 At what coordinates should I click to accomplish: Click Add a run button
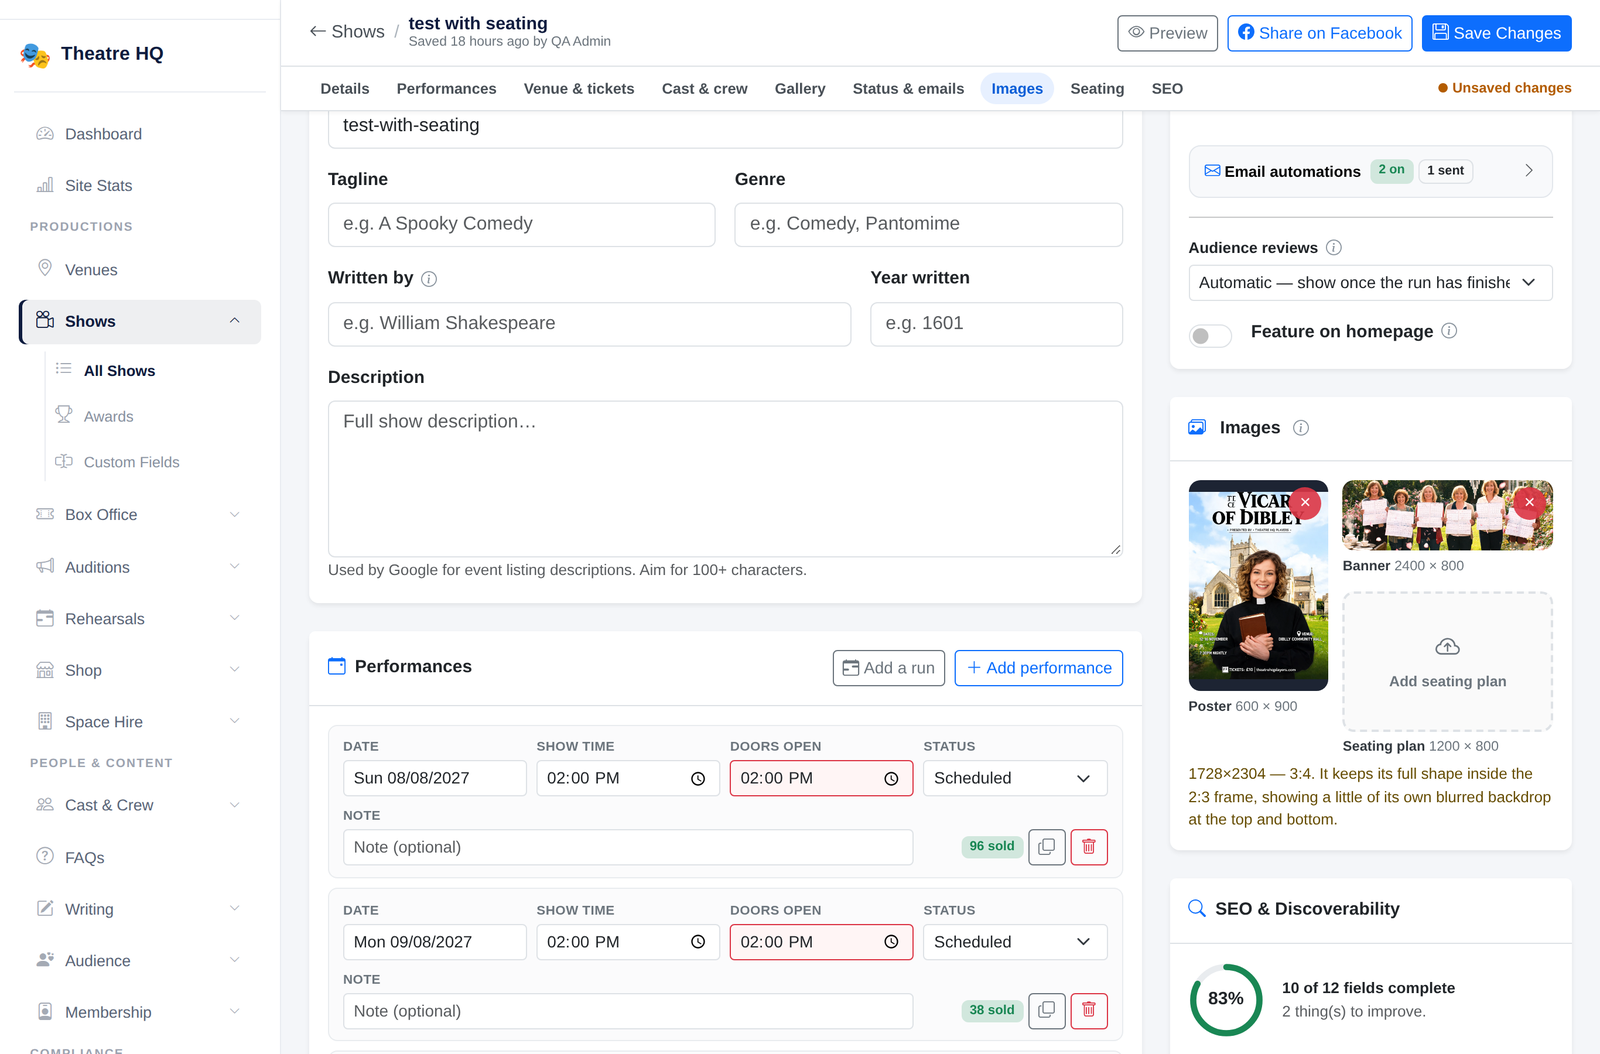coord(888,668)
